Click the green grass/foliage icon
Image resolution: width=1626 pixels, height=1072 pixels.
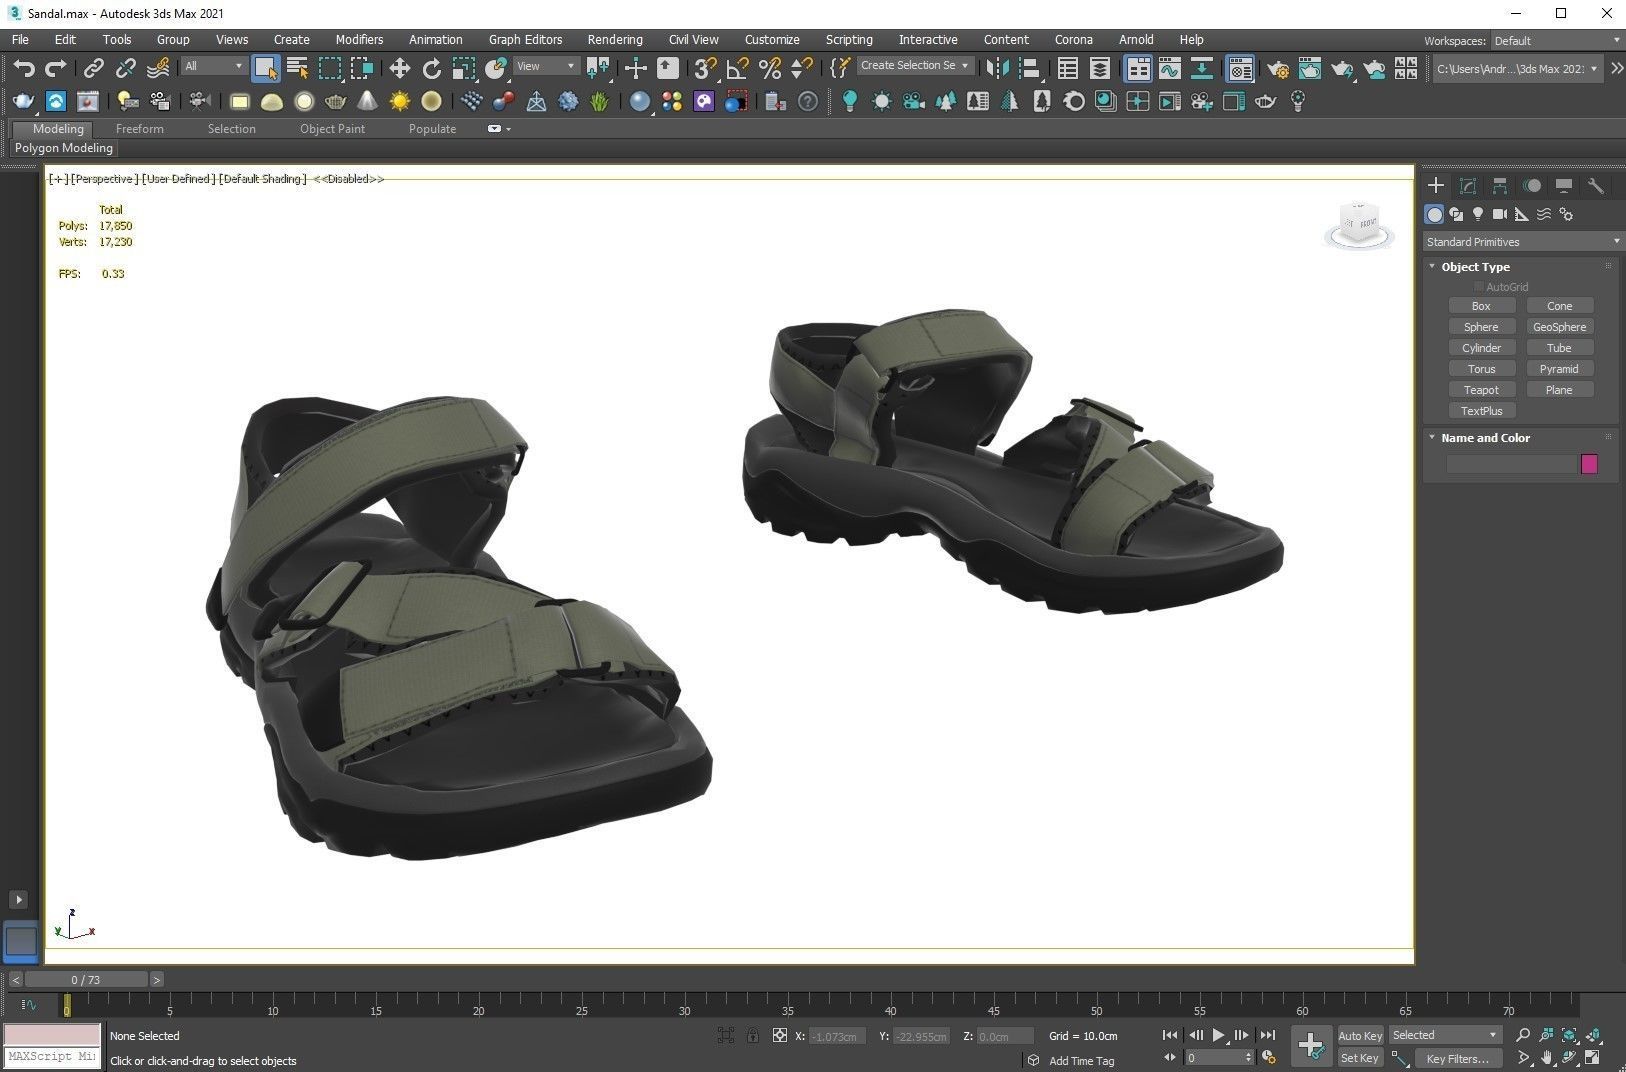[600, 101]
